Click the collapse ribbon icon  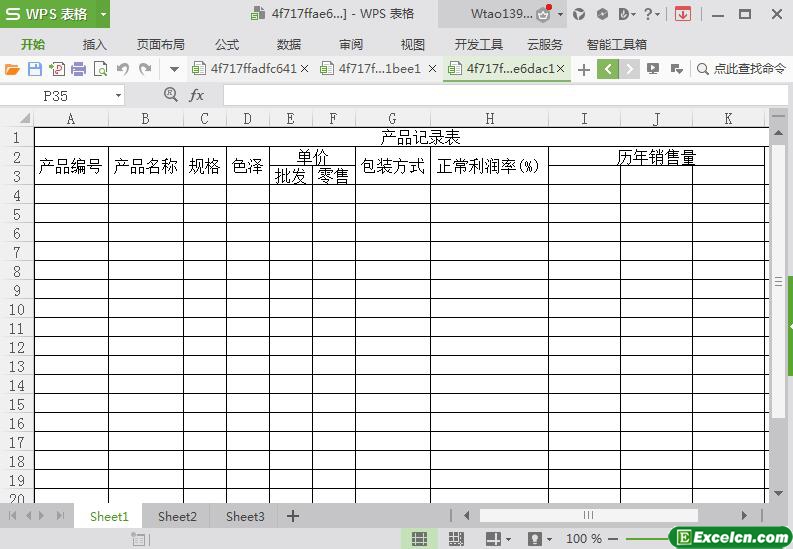click(x=676, y=69)
